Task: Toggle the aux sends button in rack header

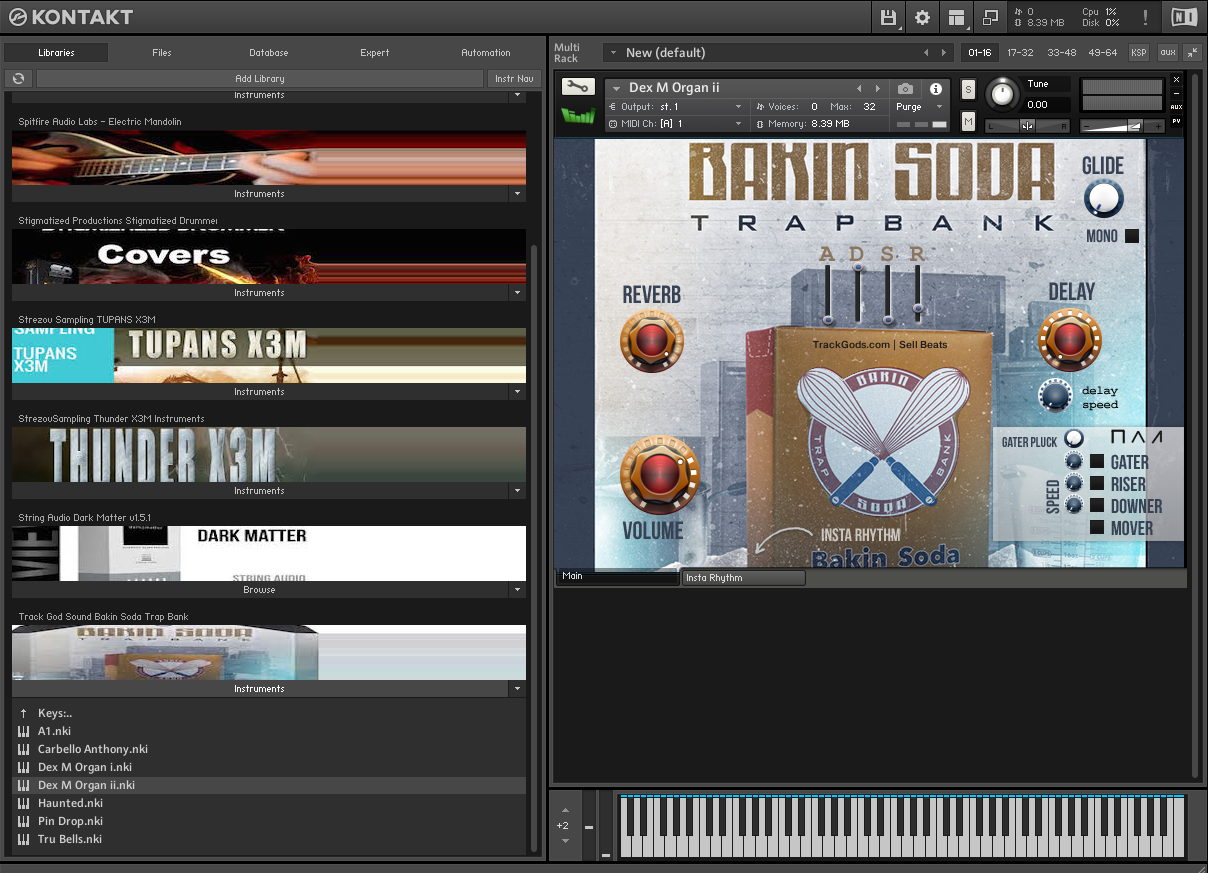Action: [1167, 53]
